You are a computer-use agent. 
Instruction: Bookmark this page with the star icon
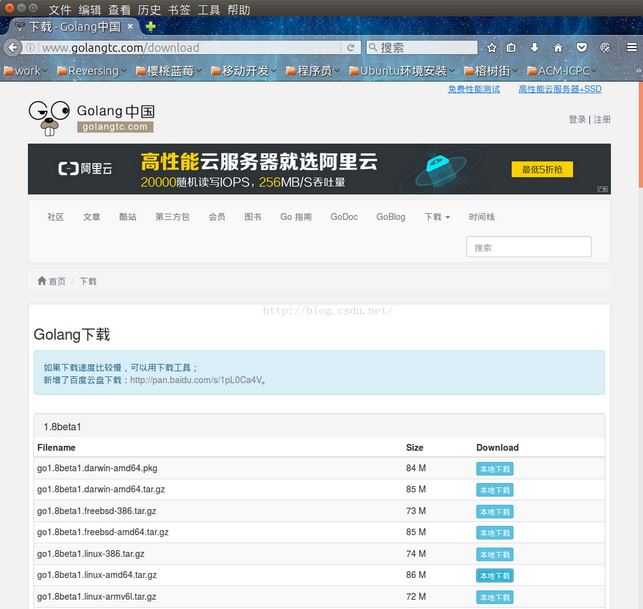click(491, 48)
